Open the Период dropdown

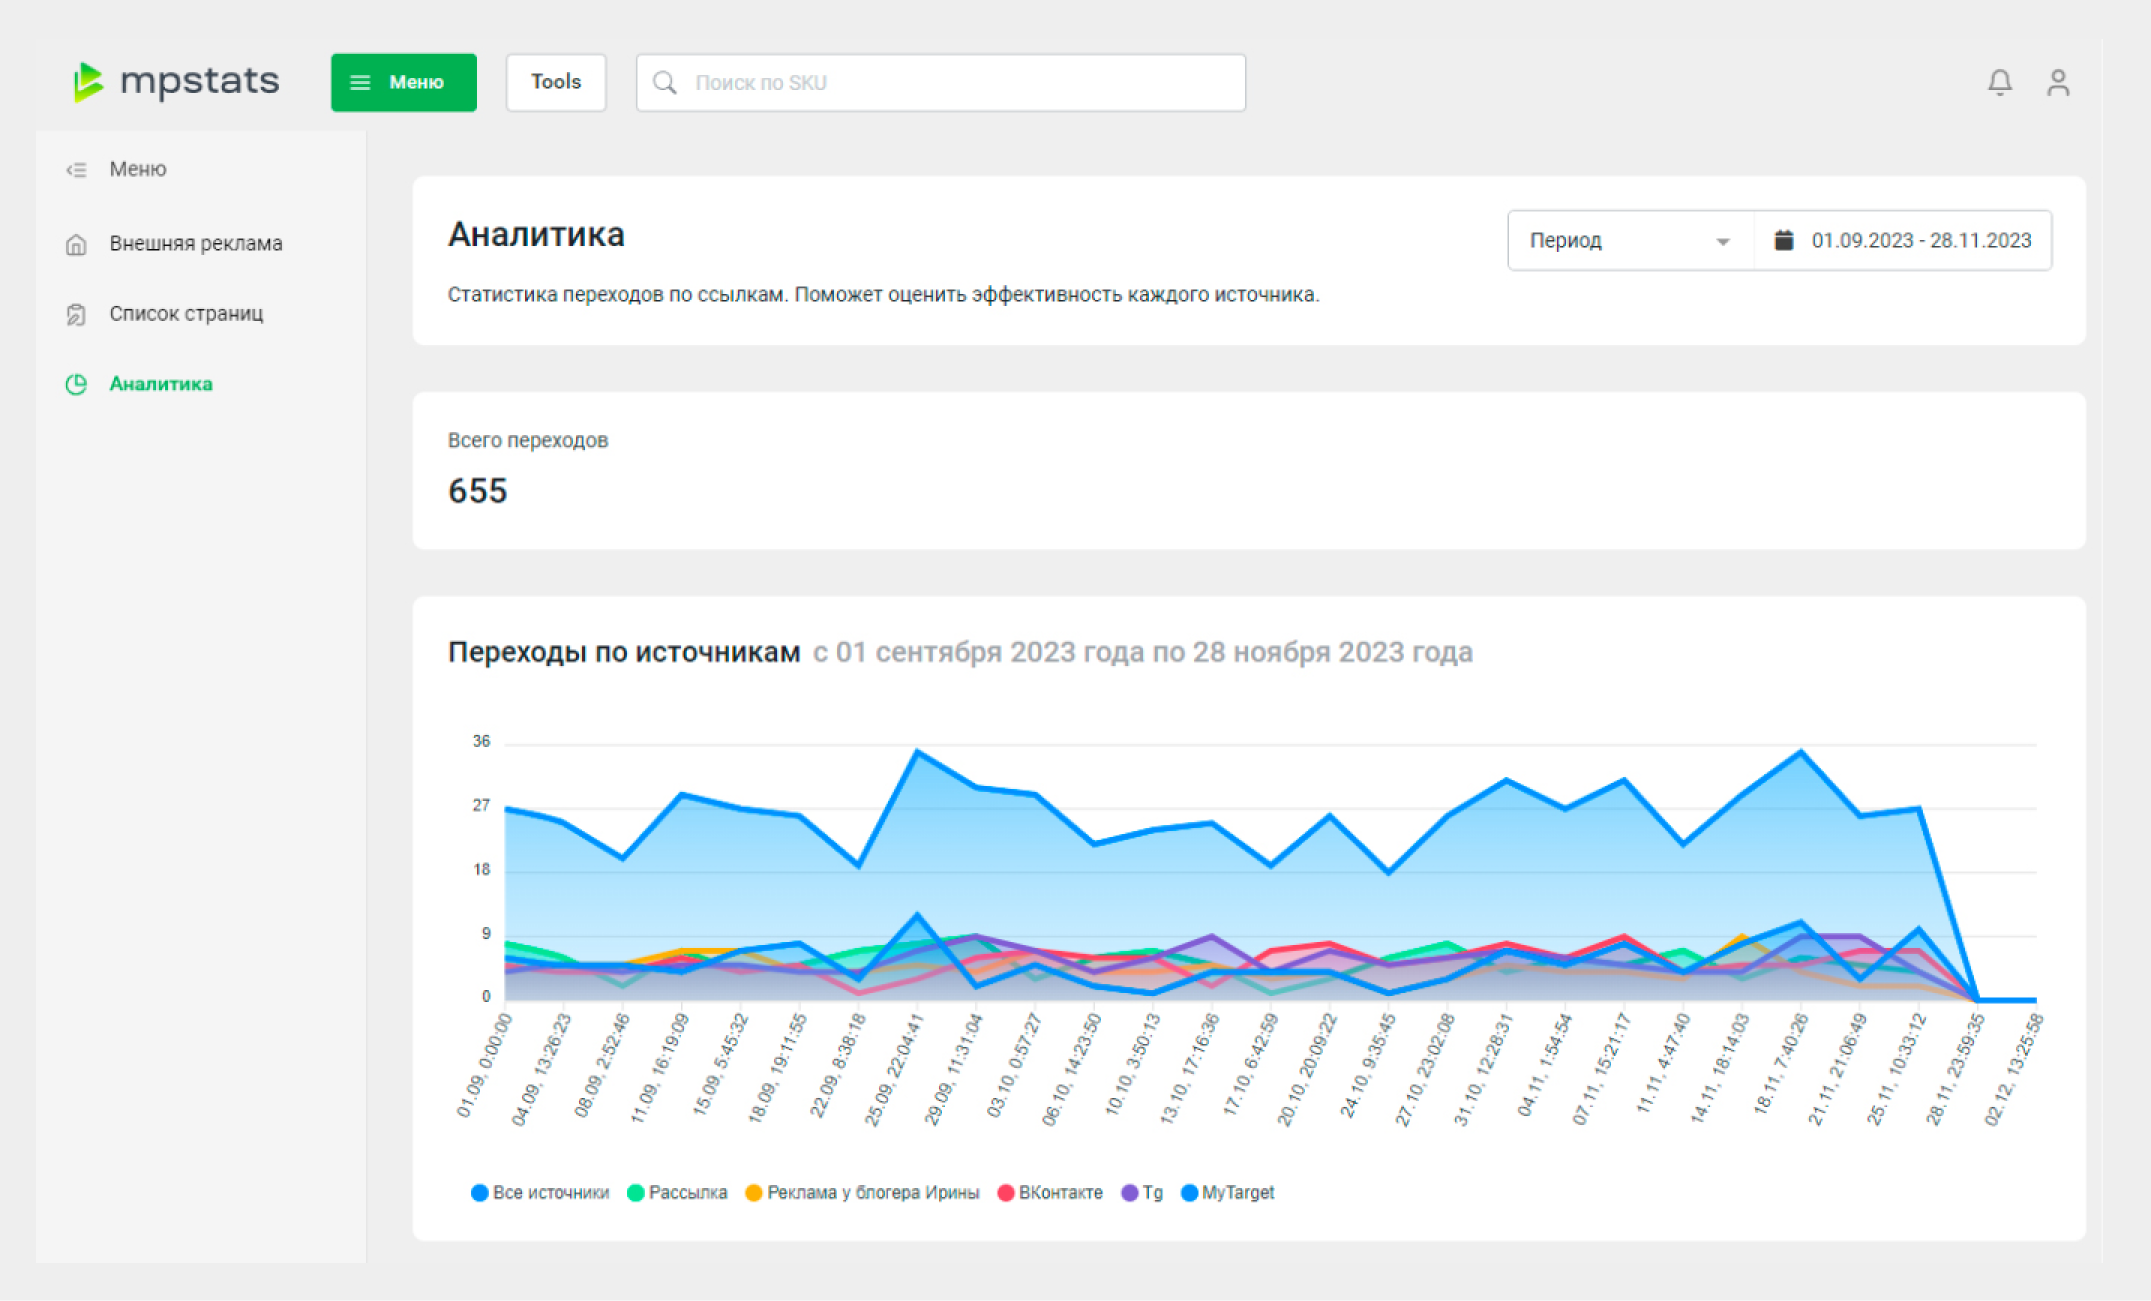pos(1630,240)
